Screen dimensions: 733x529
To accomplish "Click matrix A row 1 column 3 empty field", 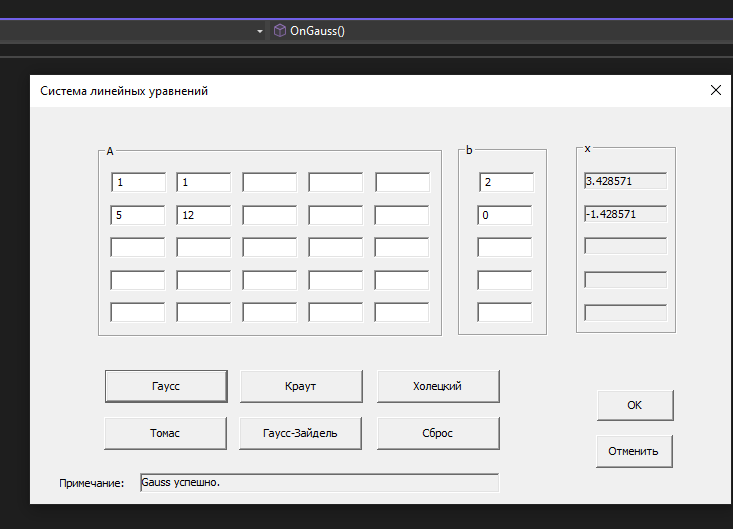I will [x=269, y=182].
